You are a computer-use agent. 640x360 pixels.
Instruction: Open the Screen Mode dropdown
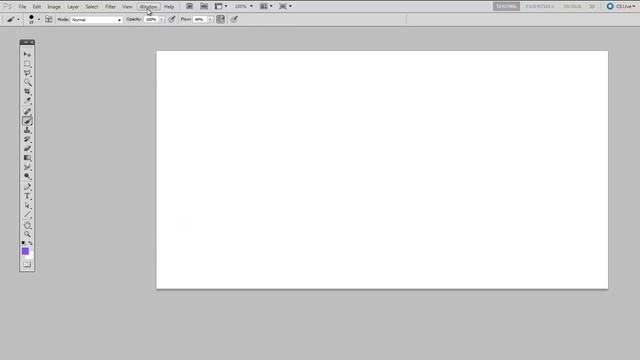tap(285, 7)
